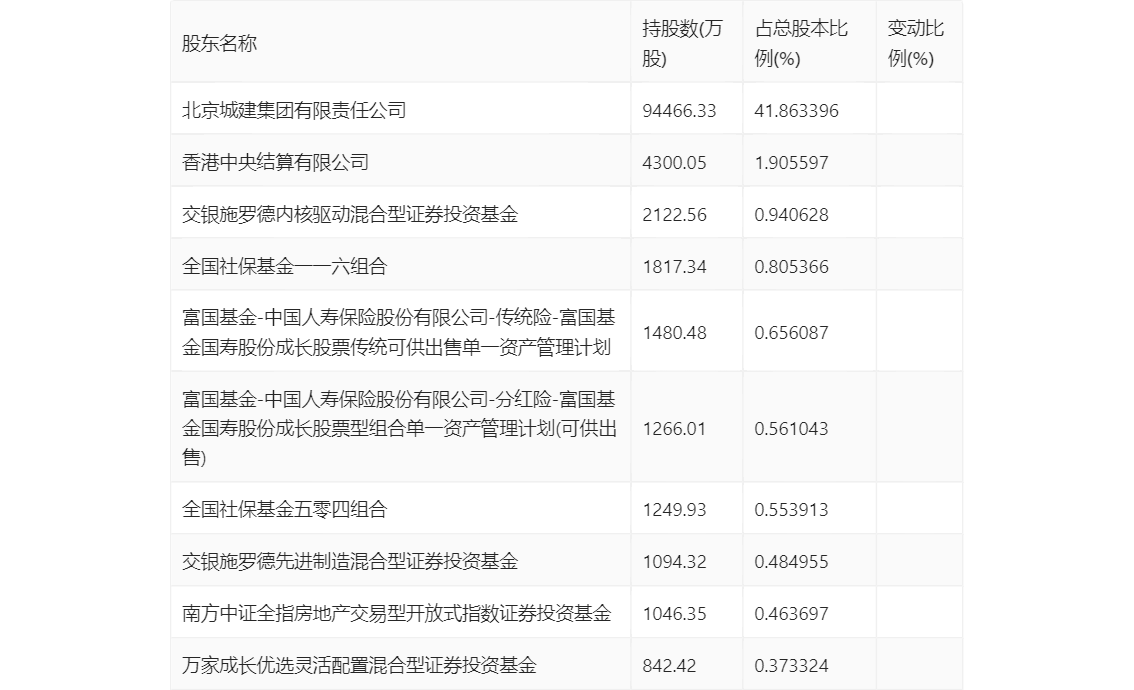
Task: Select the 41.863396 percentage cell
Action: [796, 111]
